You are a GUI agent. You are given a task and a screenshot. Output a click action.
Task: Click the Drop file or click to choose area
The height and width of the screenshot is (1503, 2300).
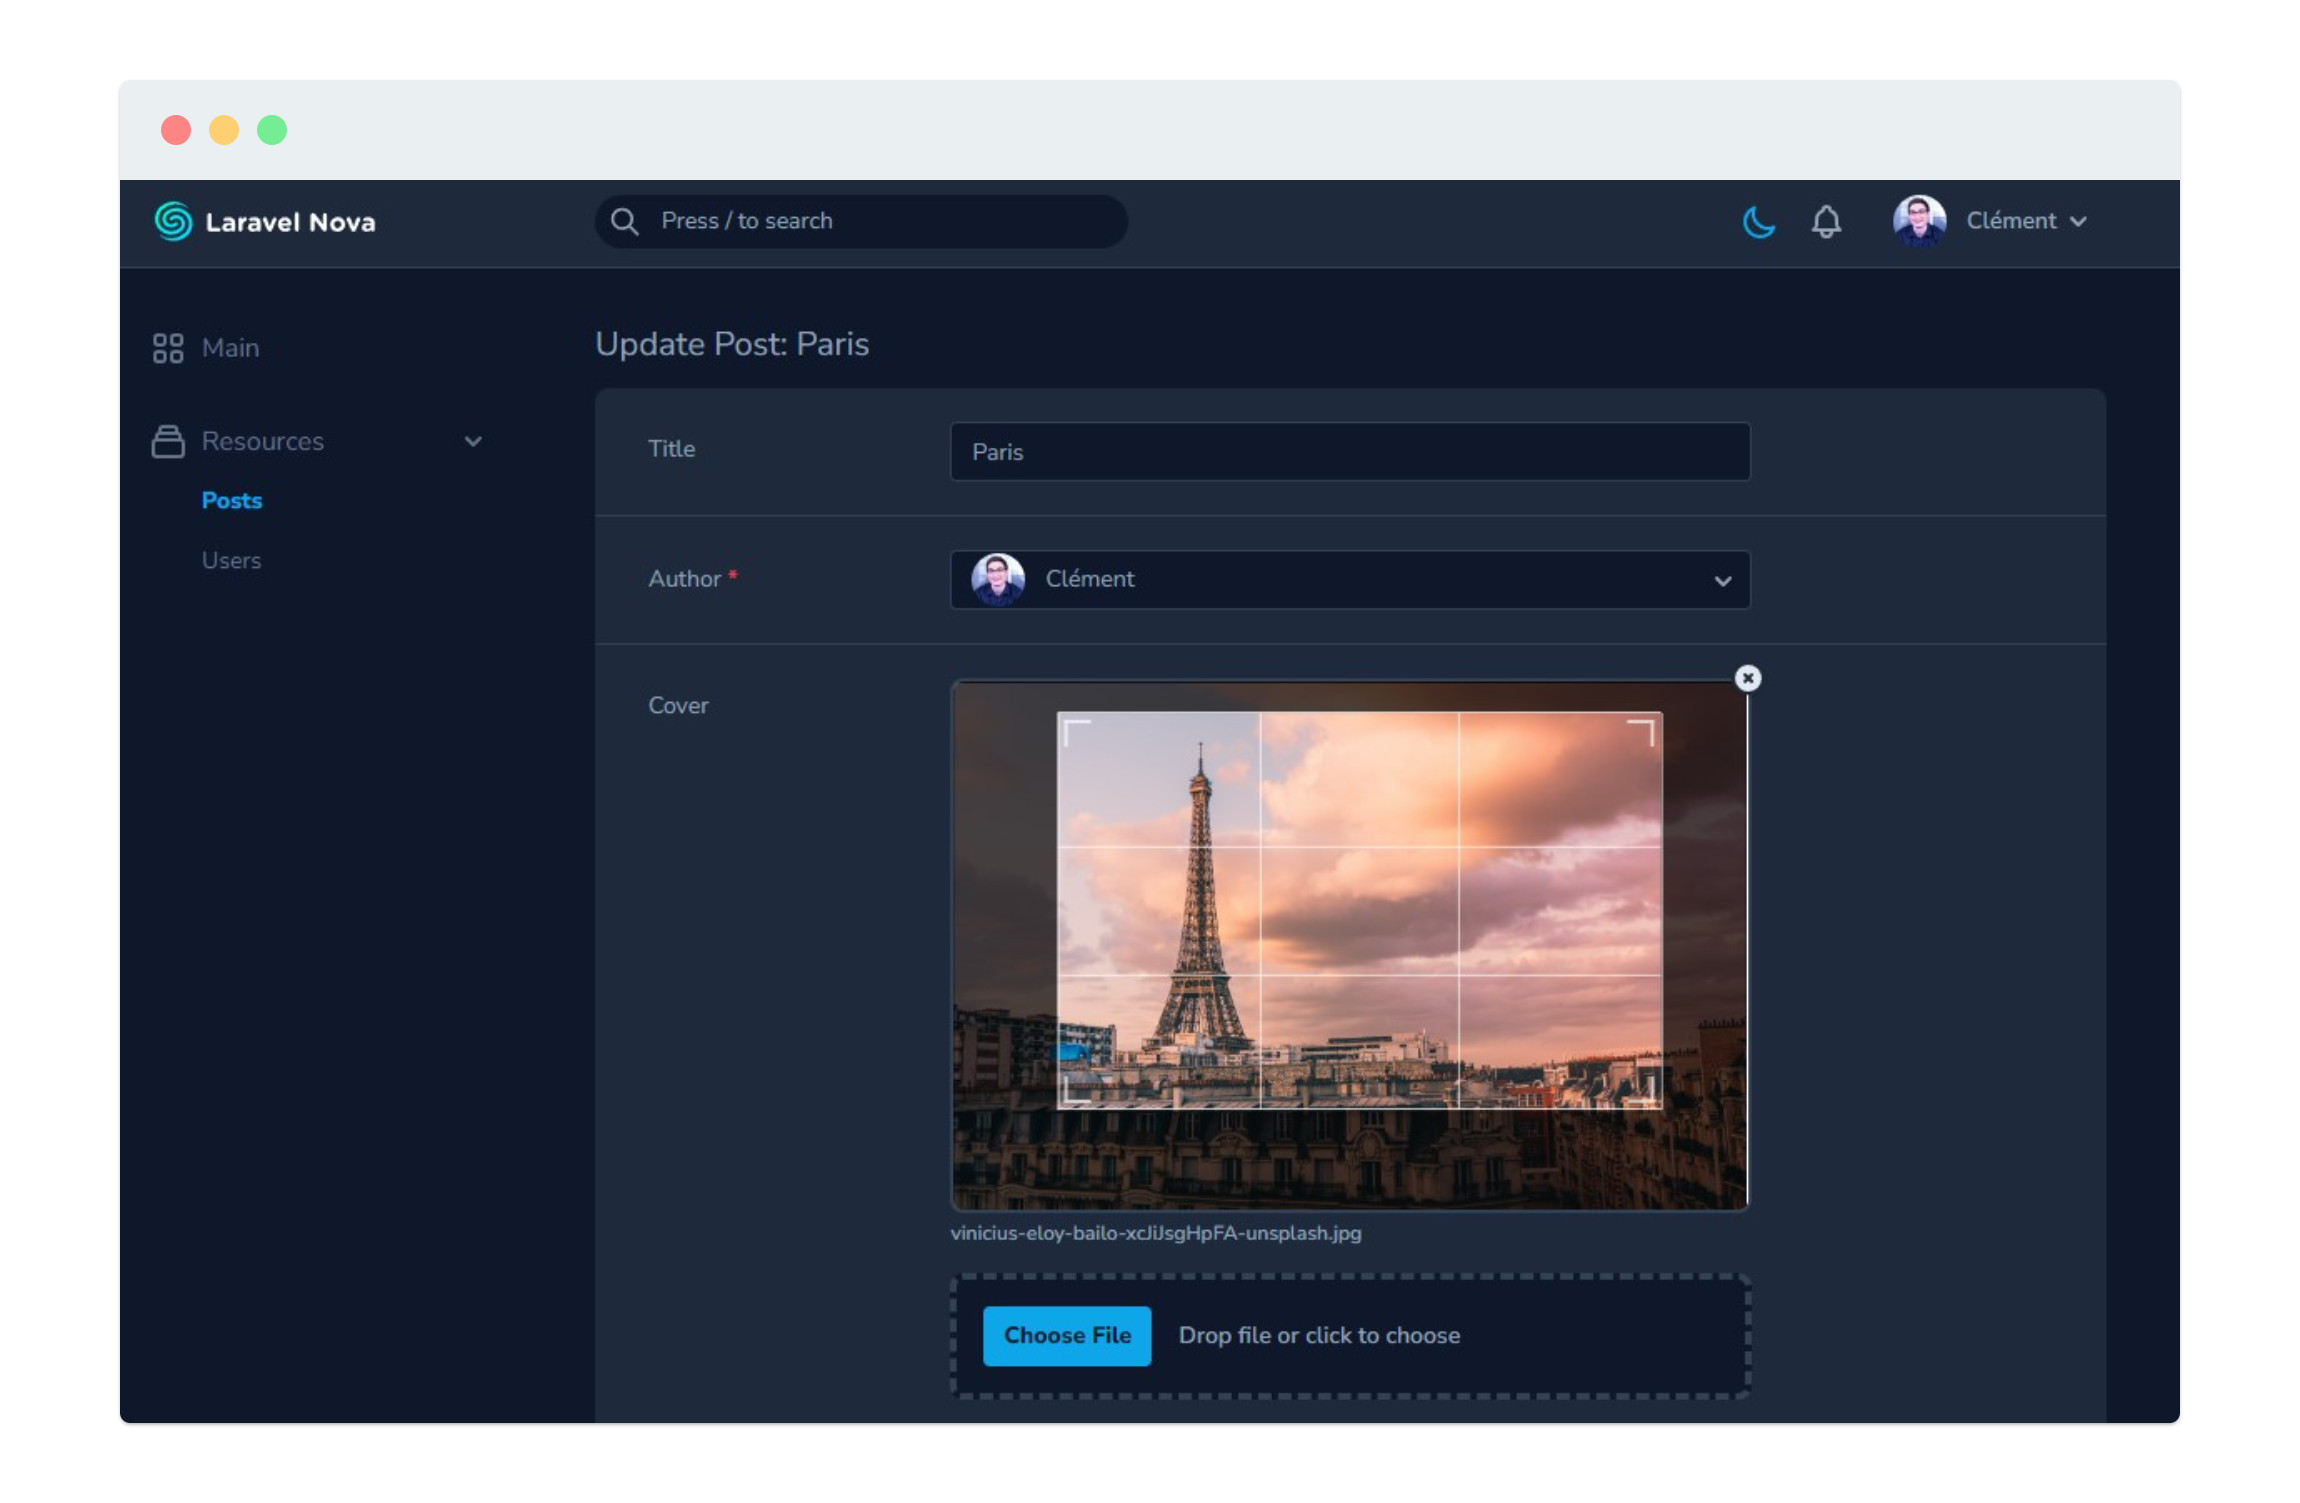click(x=1320, y=1335)
